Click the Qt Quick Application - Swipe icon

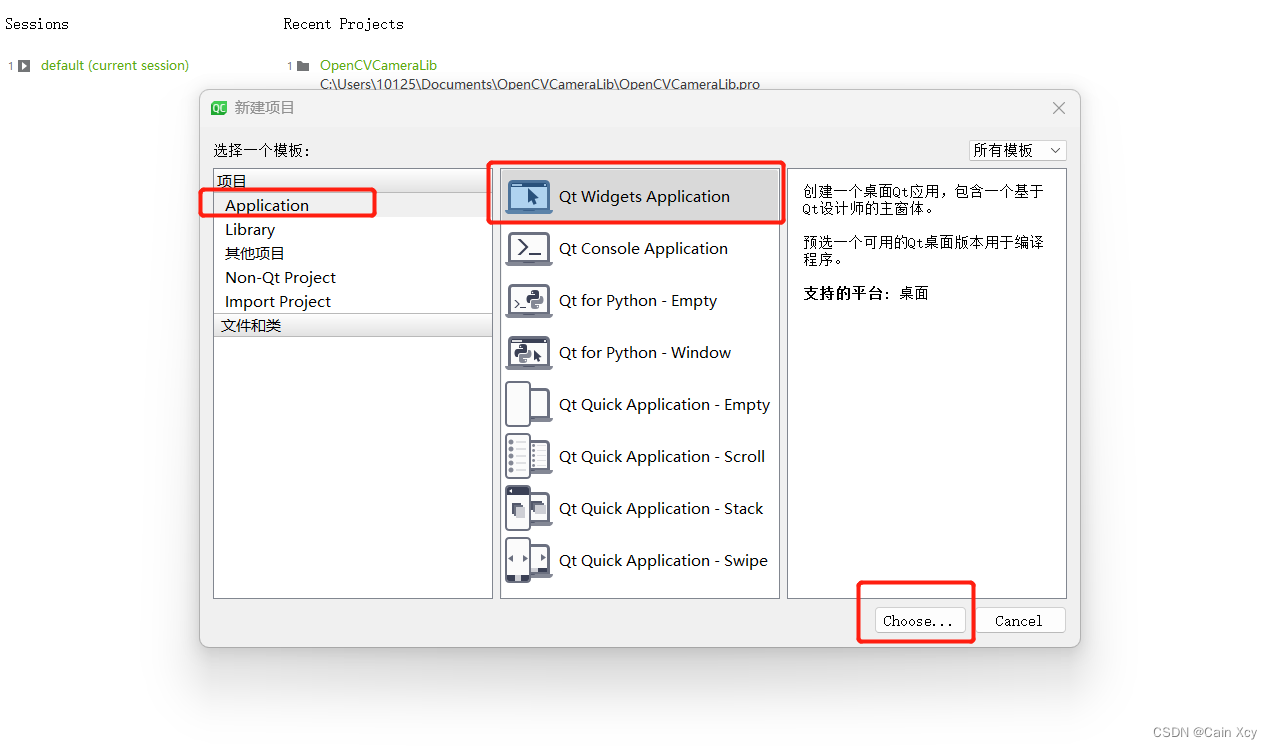(529, 561)
